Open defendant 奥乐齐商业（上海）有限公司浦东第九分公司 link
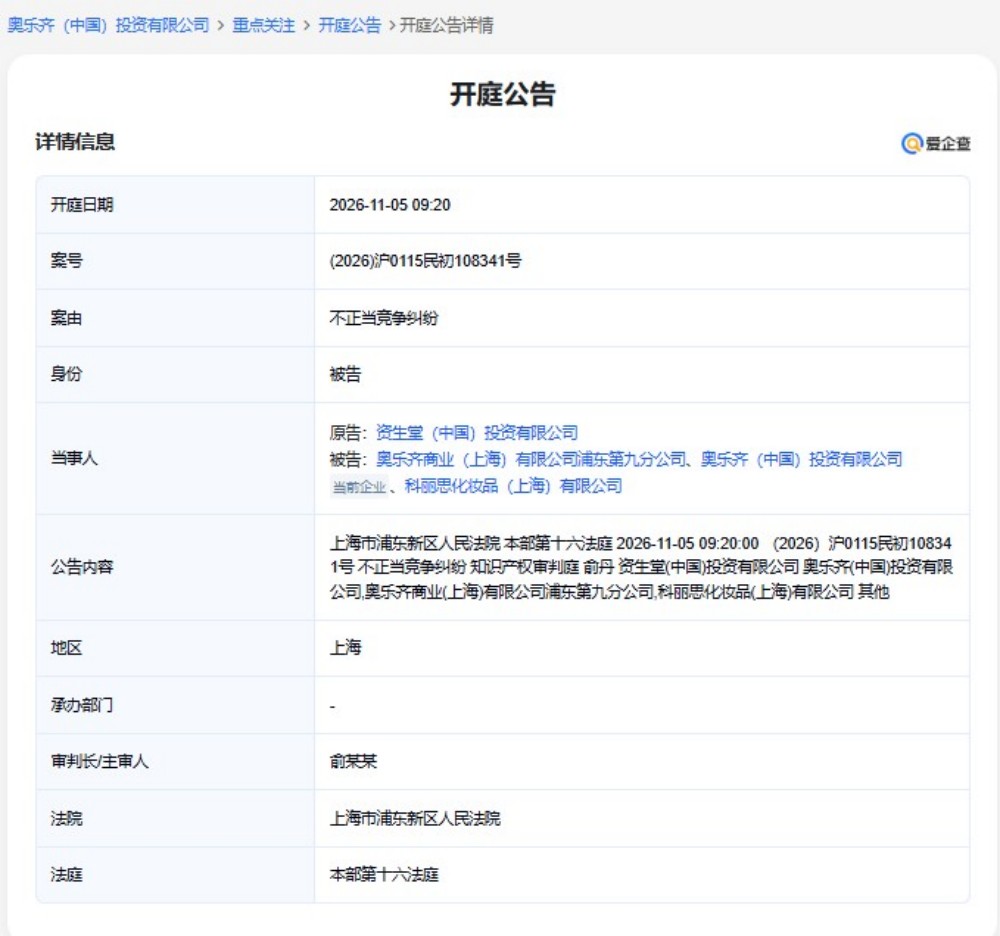The height and width of the screenshot is (936, 1000). 531,459
